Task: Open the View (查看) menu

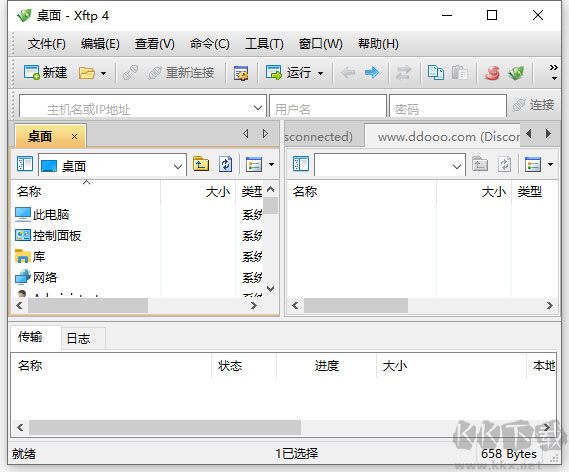Action: [155, 44]
